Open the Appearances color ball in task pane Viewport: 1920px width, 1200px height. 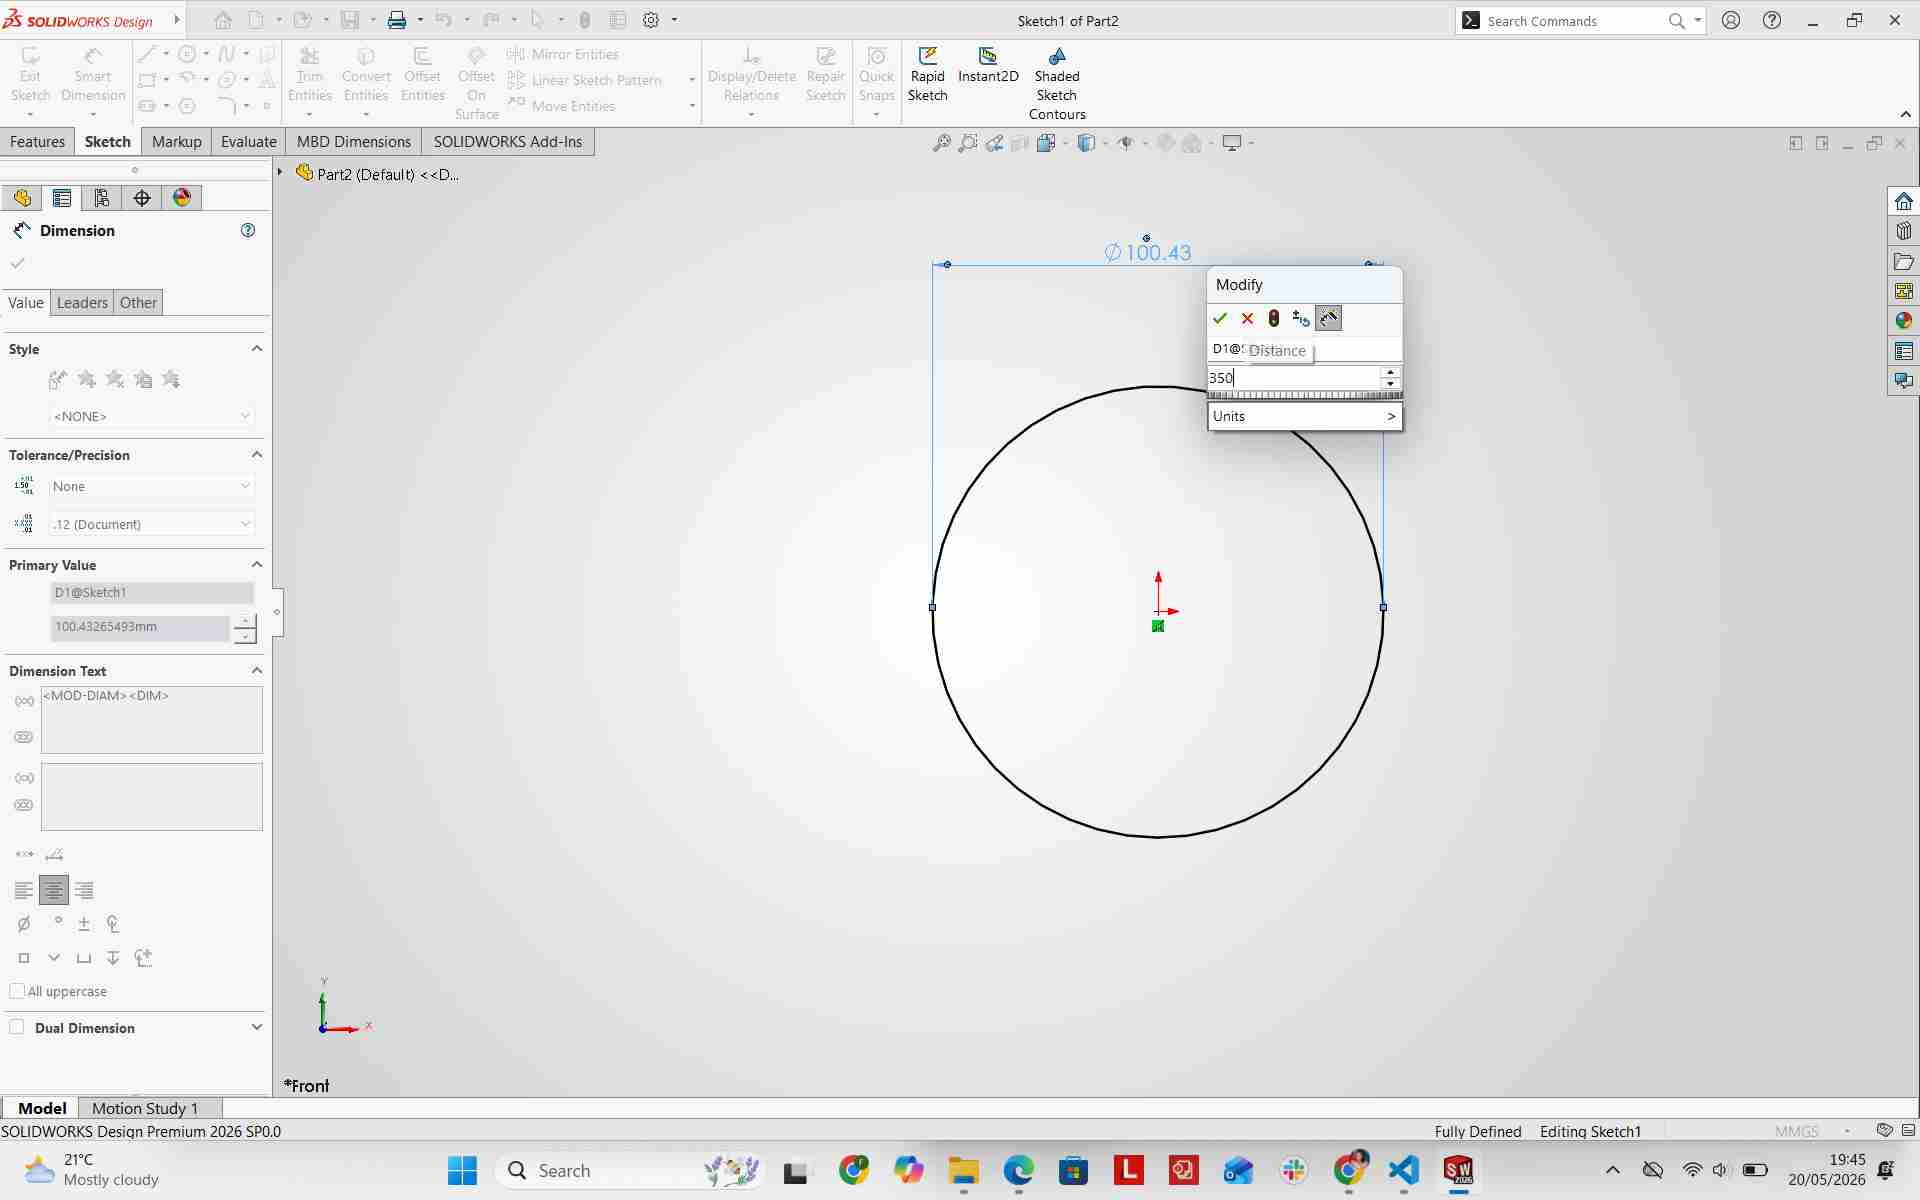[1903, 321]
